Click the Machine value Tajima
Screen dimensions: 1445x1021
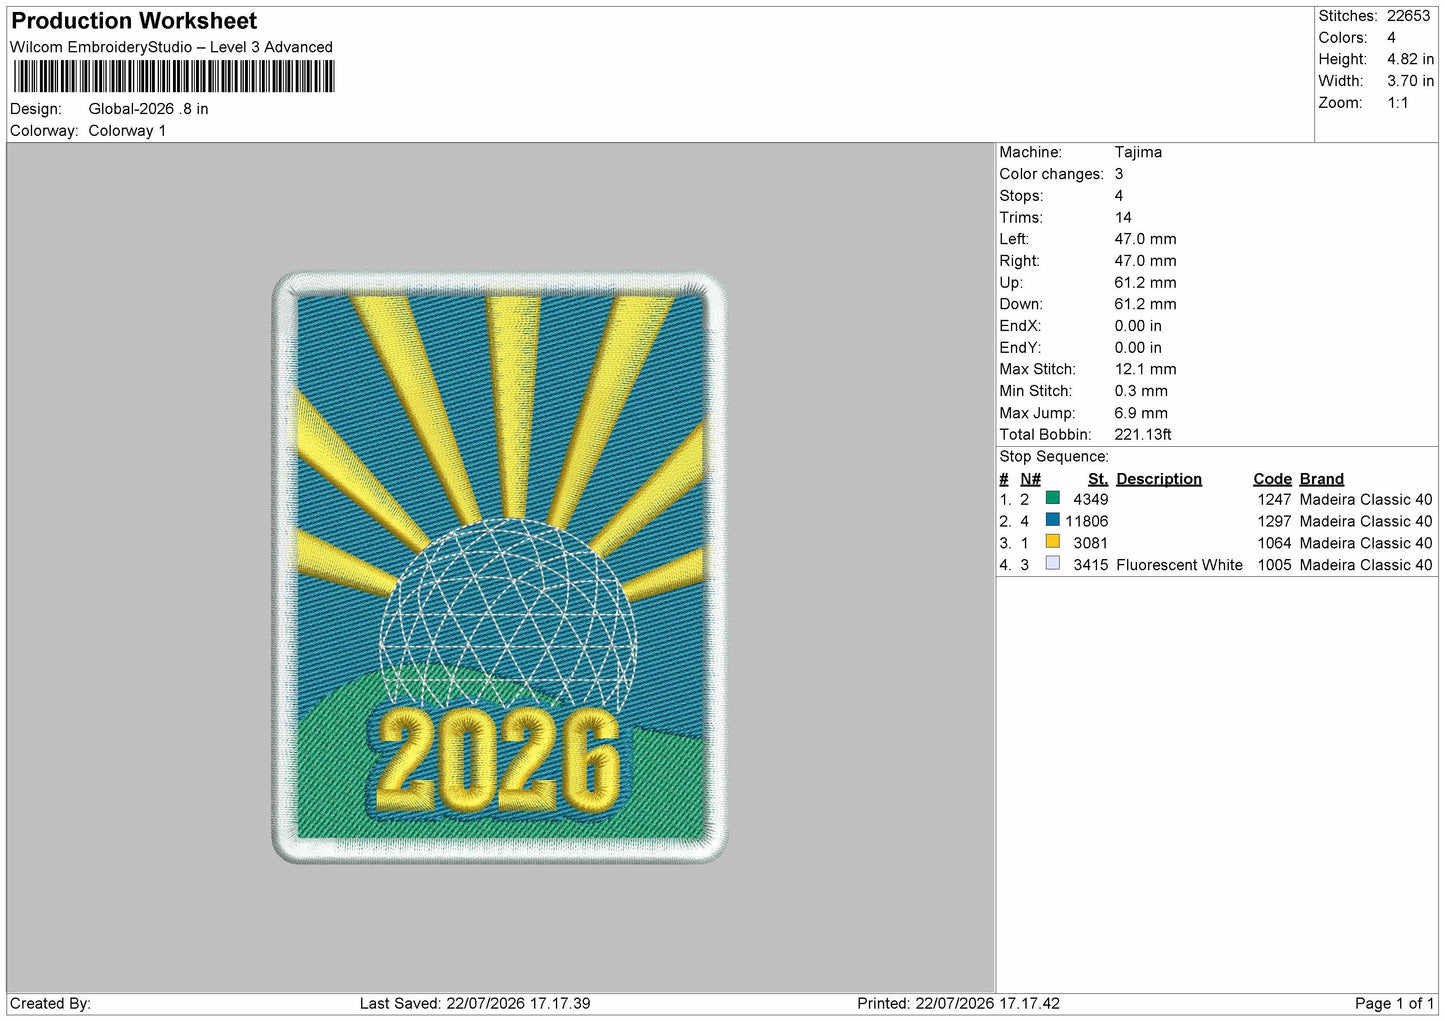1138,152
